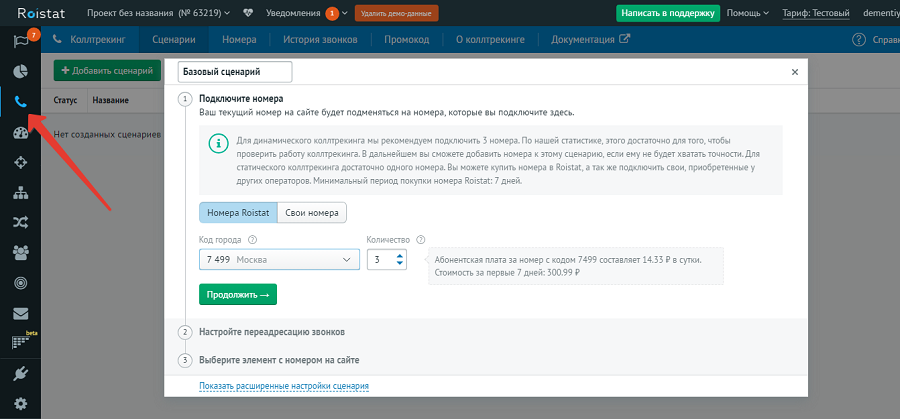Screen dimensions: 900x419
Task: Click the Продолжить button
Action: 238,294
